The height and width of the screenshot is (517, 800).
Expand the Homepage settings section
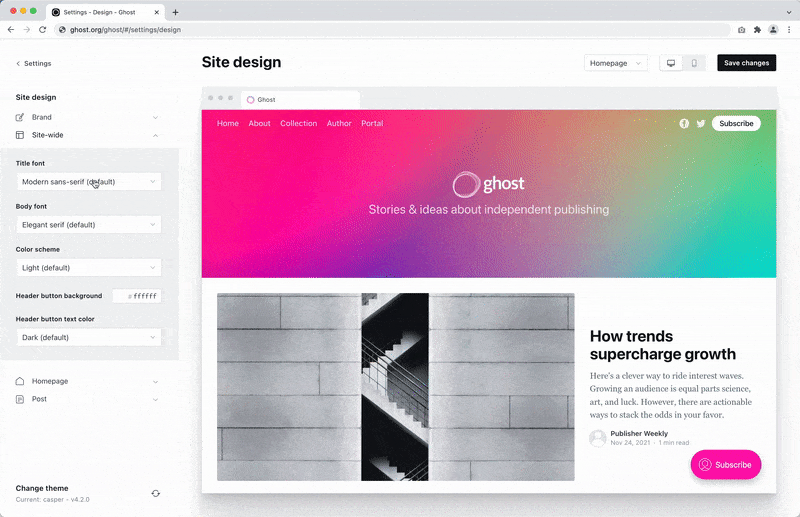click(x=155, y=381)
